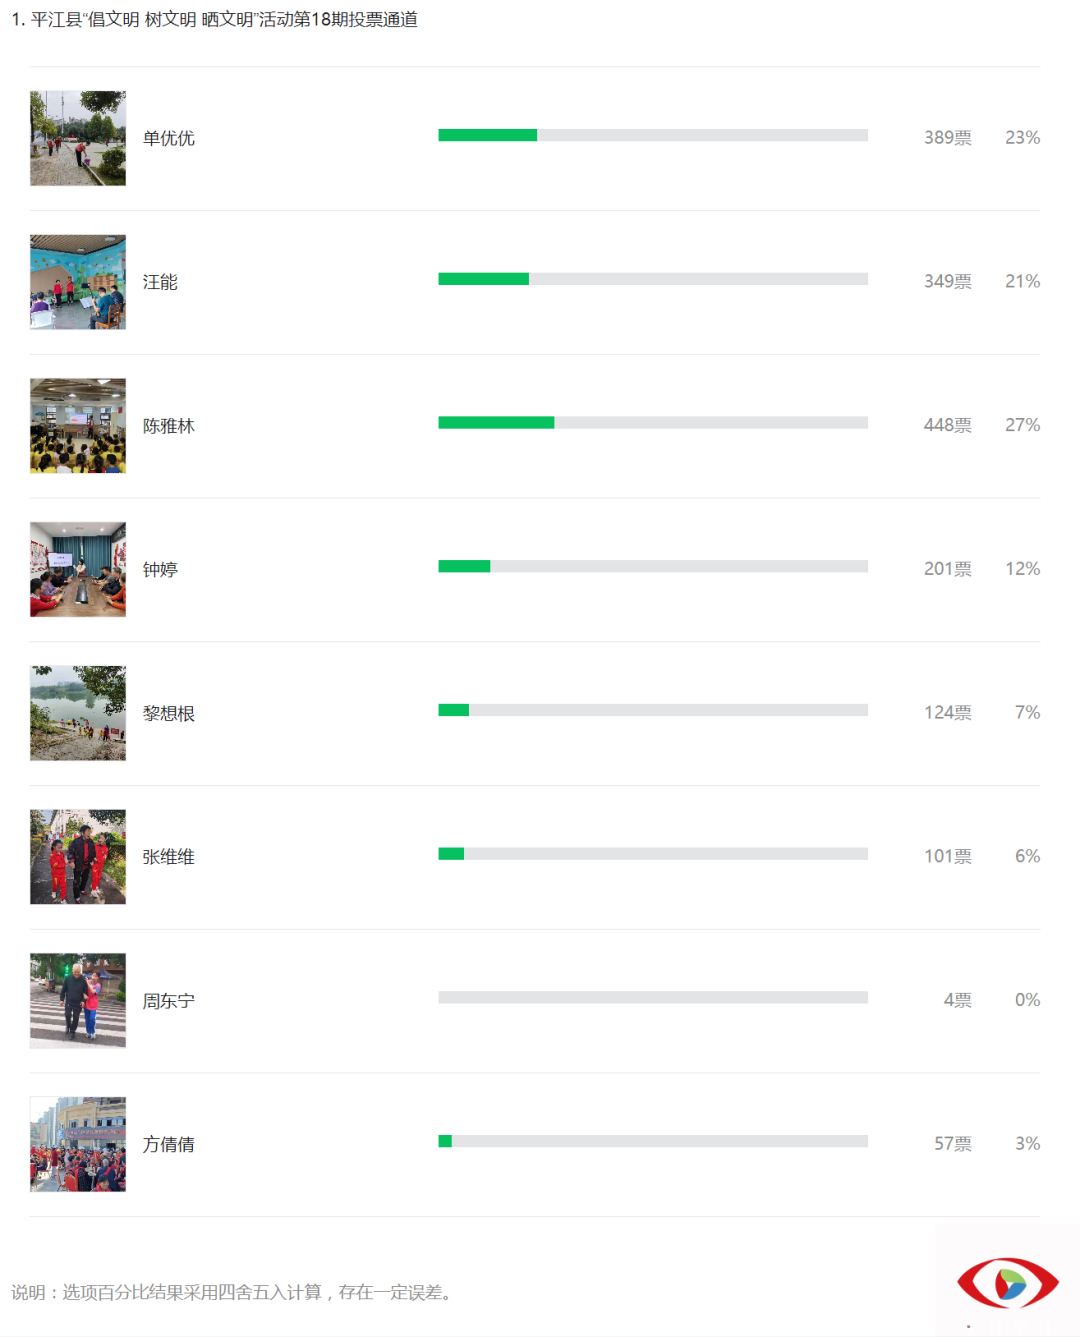Click the poll title 平江县 第18期投票通道
Image resolution: width=1080 pixels, height=1337 pixels.
coord(214,20)
